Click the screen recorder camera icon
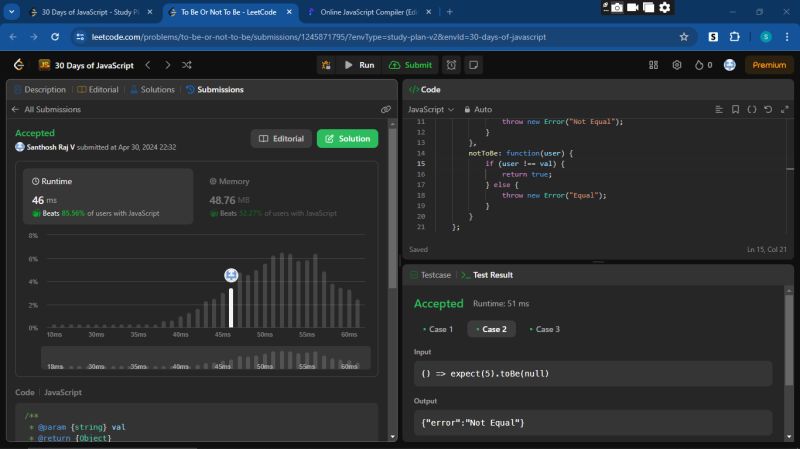The width and height of the screenshot is (800, 449). click(x=617, y=8)
